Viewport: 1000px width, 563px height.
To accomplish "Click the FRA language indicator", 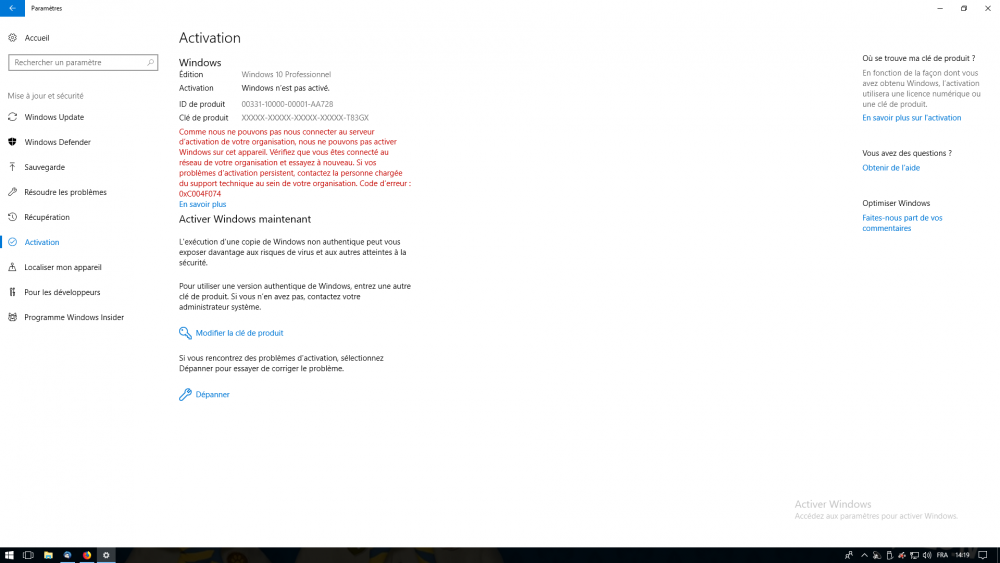I will click(x=942, y=555).
